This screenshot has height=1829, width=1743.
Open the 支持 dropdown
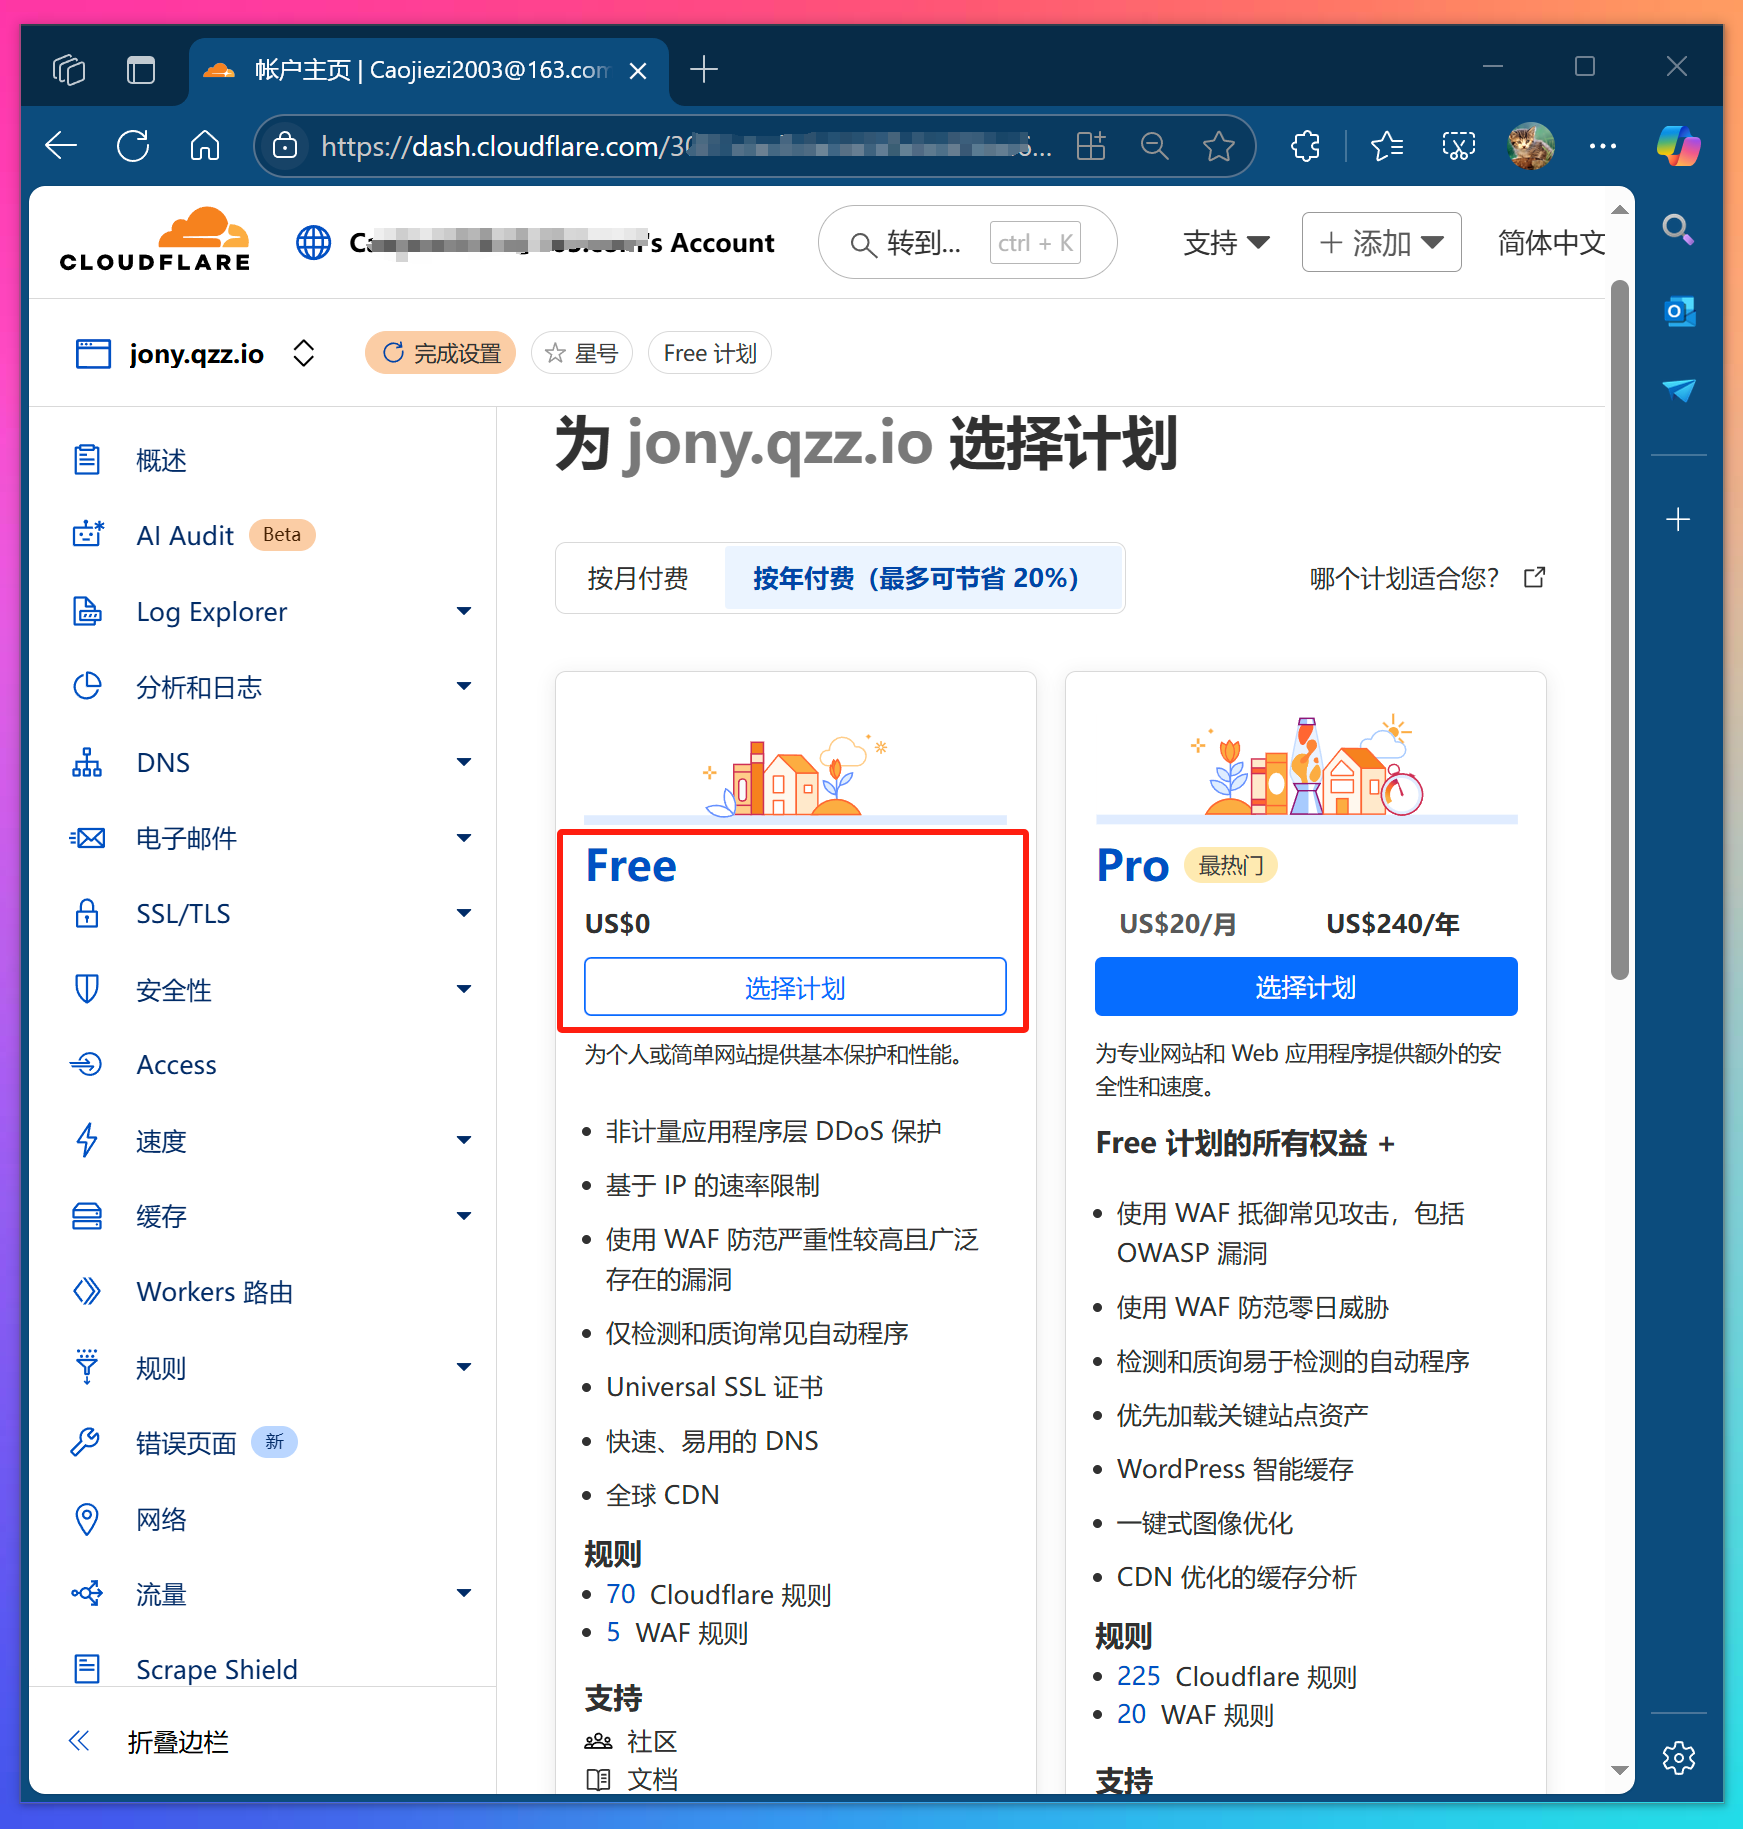[1226, 242]
